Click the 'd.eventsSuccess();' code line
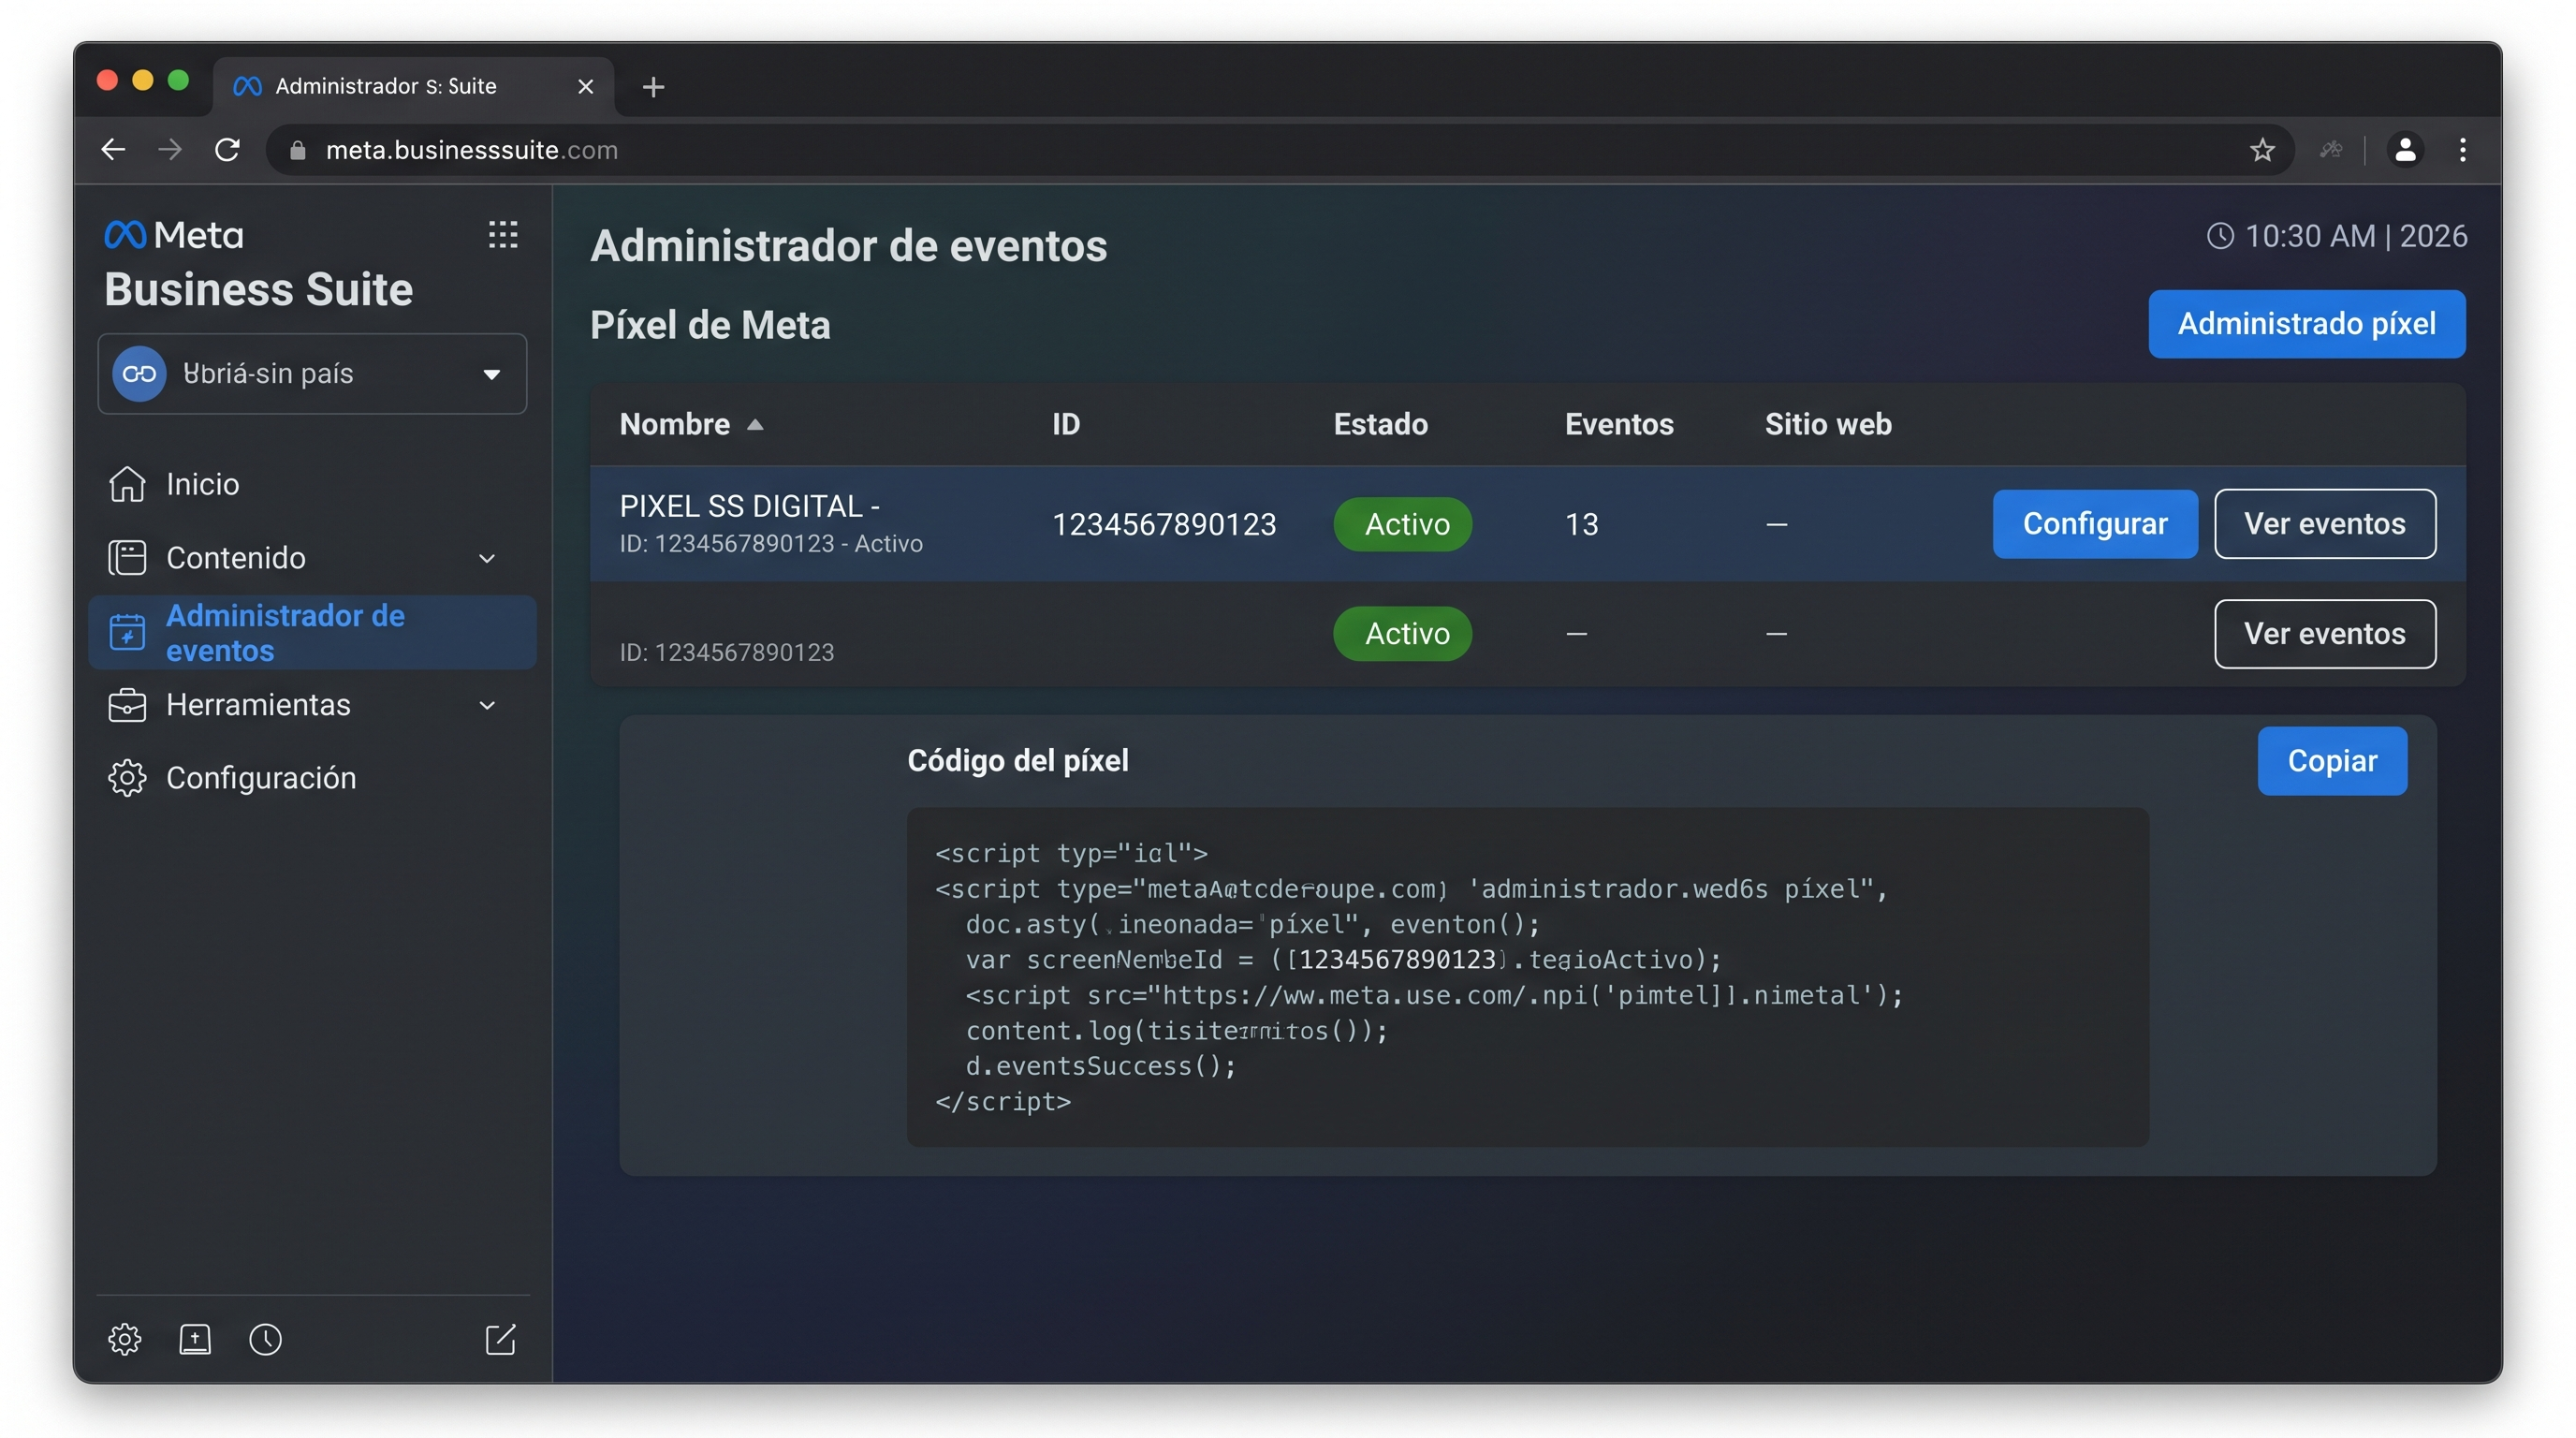This screenshot has height=1438, width=2576. click(1100, 1066)
